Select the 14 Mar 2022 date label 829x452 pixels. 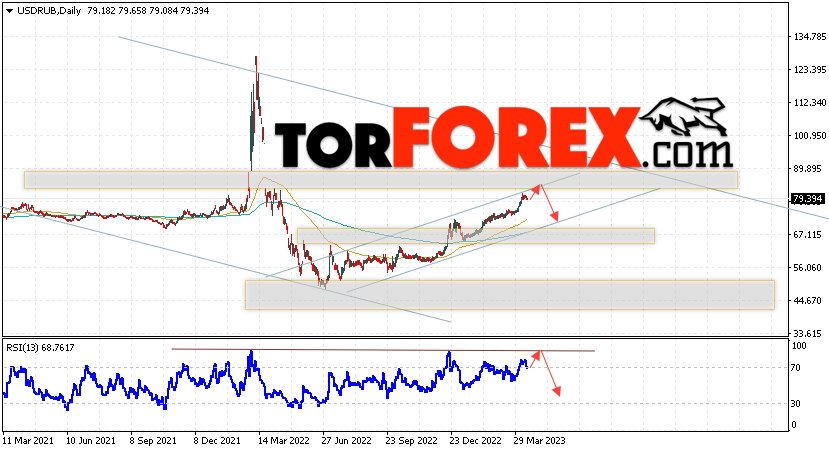[283, 440]
